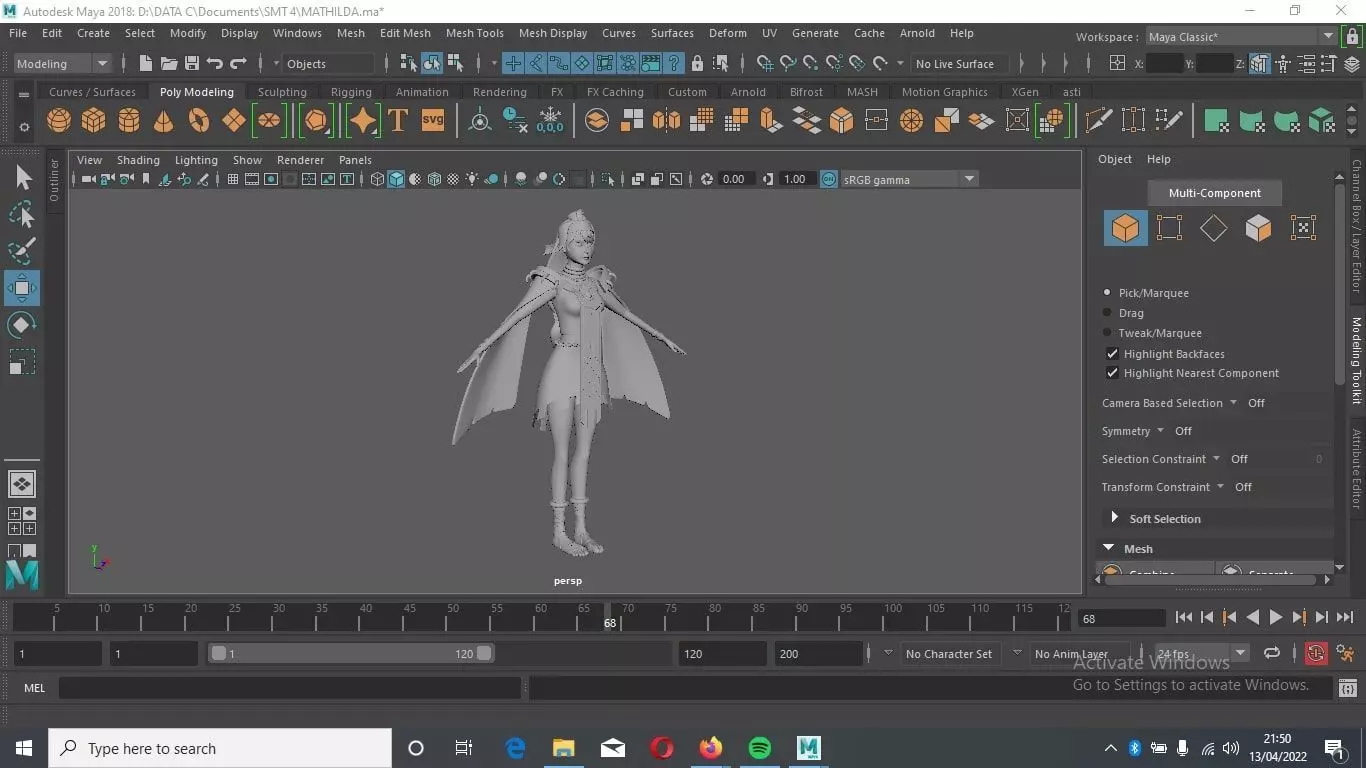Open 24 fps frame rate dropdown
The height and width of the screenshot is (768, 1366).
point(1202,653)
